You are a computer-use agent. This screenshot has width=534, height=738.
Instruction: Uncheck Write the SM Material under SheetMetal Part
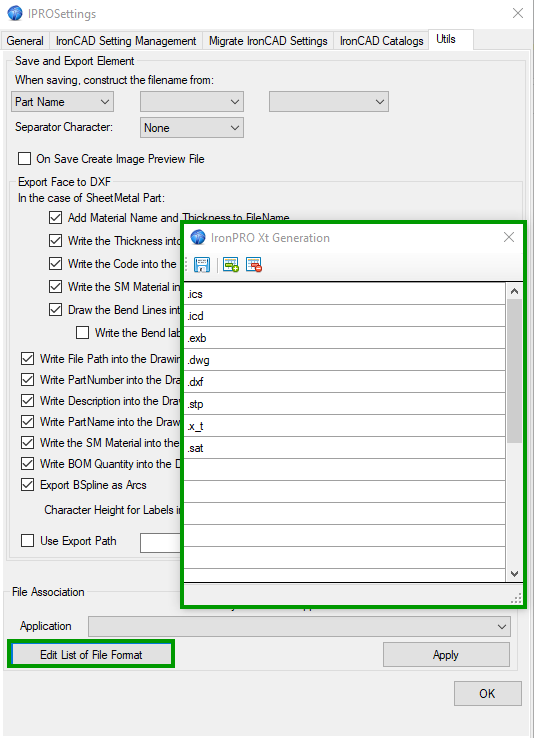(x=56, y=287)
